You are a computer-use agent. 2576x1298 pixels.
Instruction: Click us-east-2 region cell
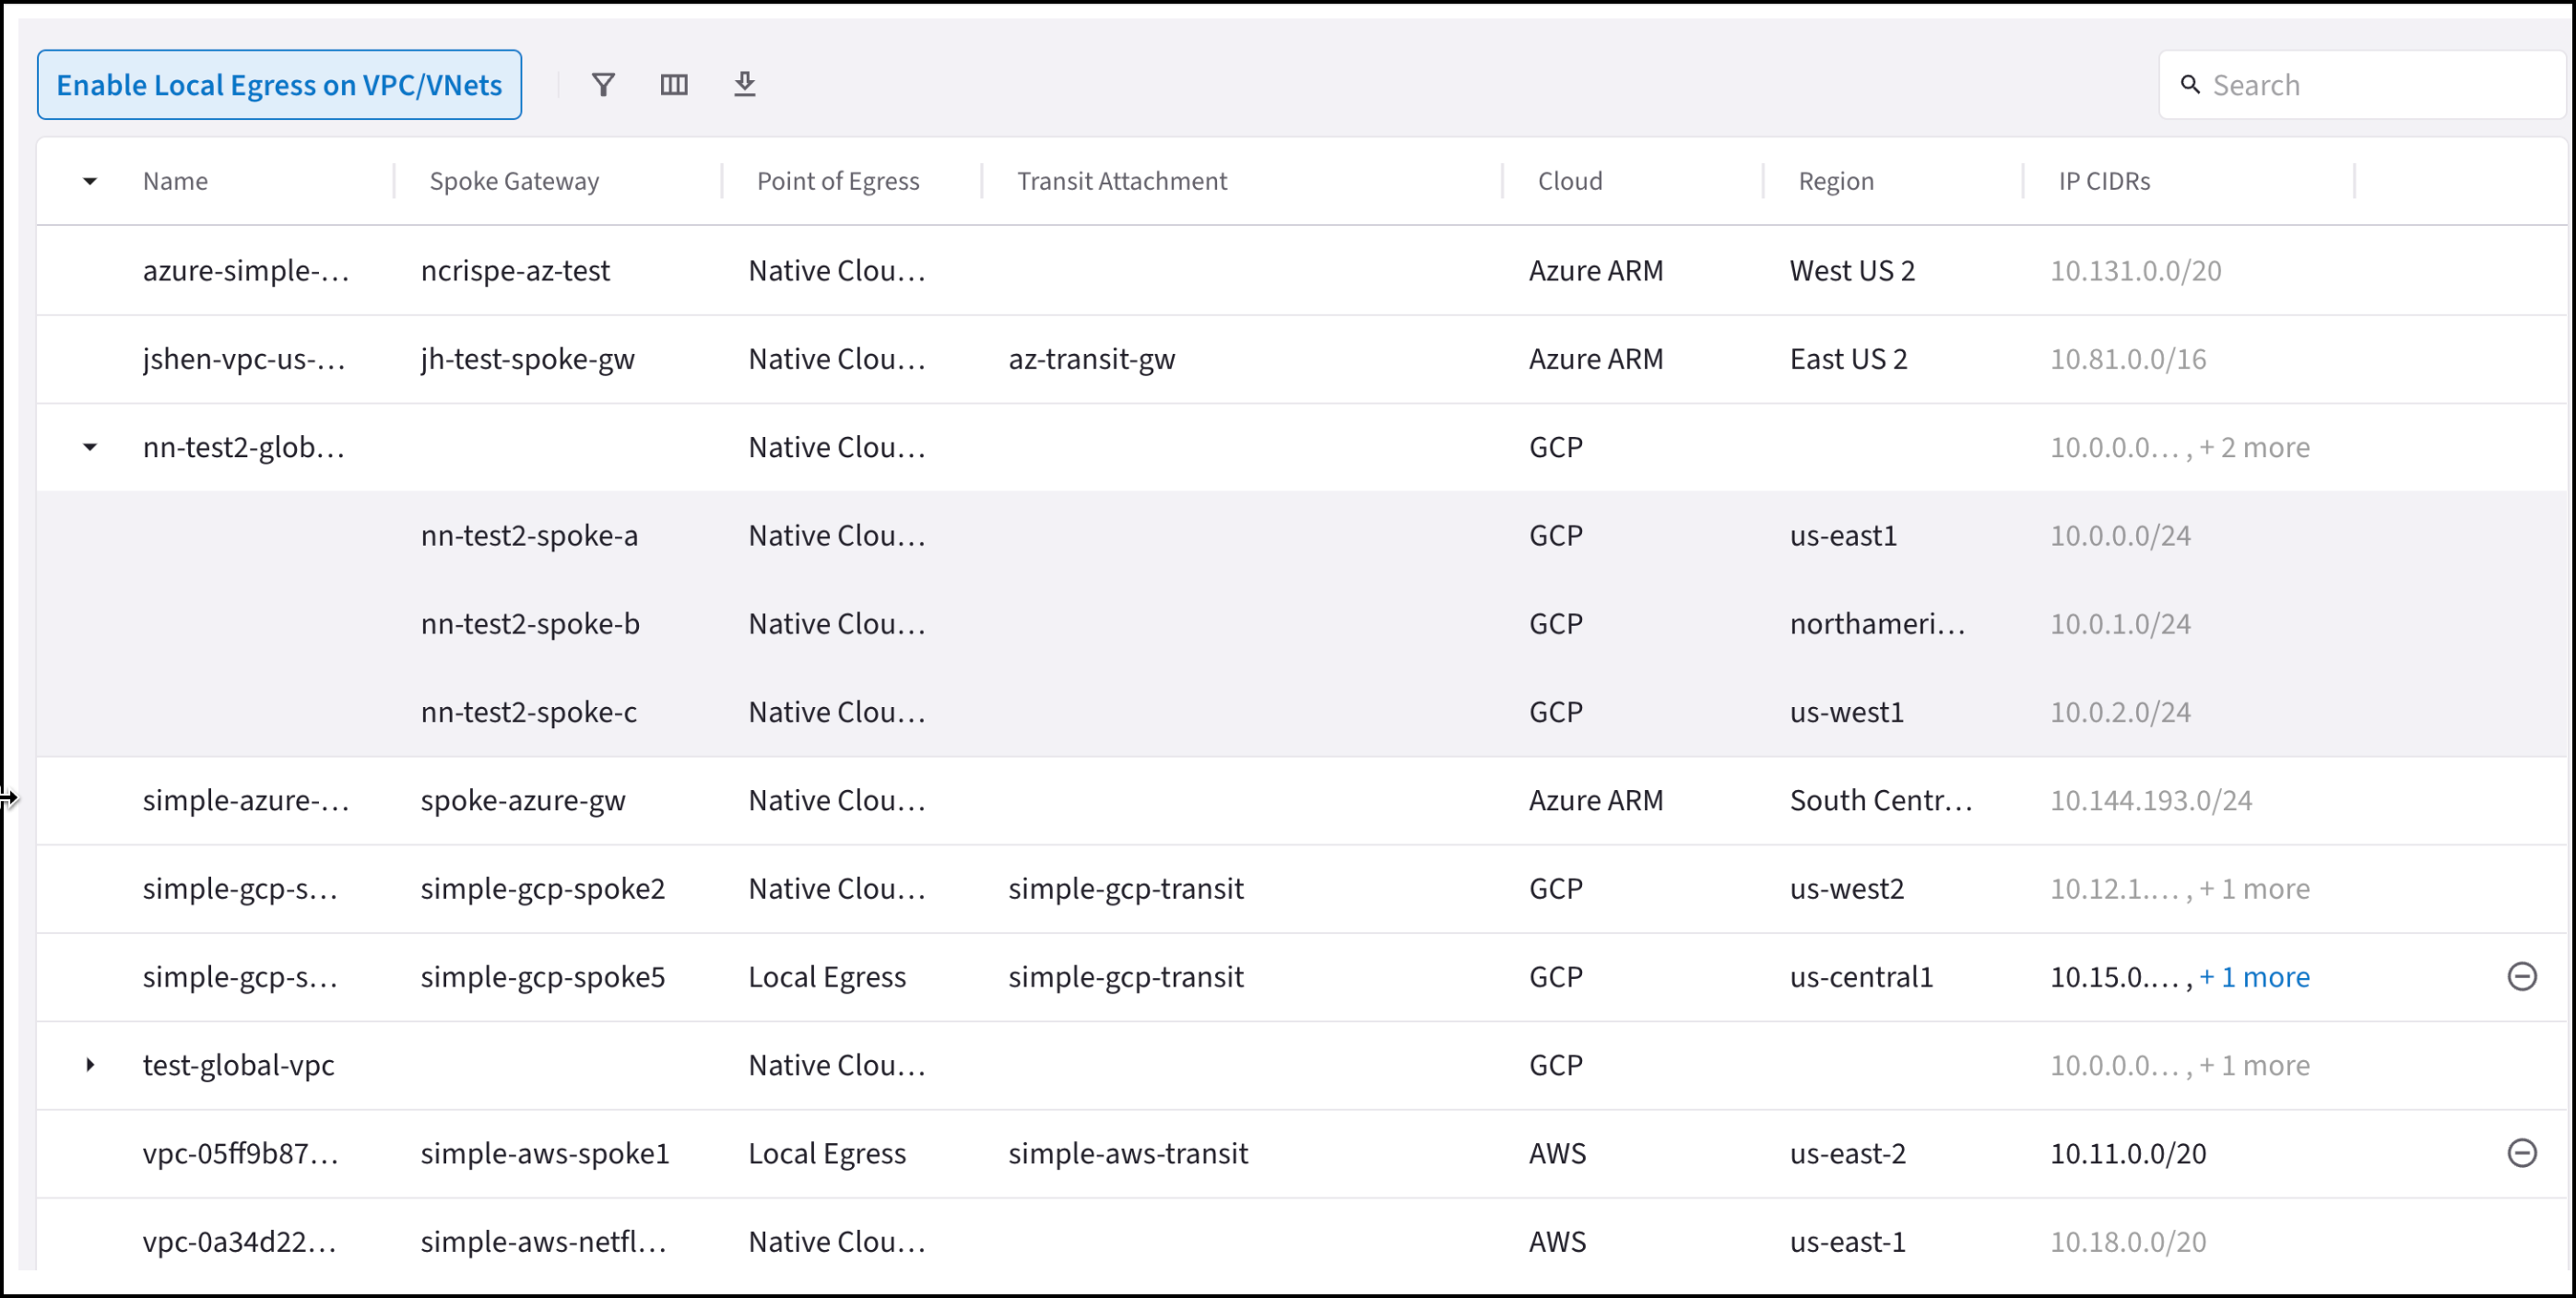(x=1848, y=1153)
